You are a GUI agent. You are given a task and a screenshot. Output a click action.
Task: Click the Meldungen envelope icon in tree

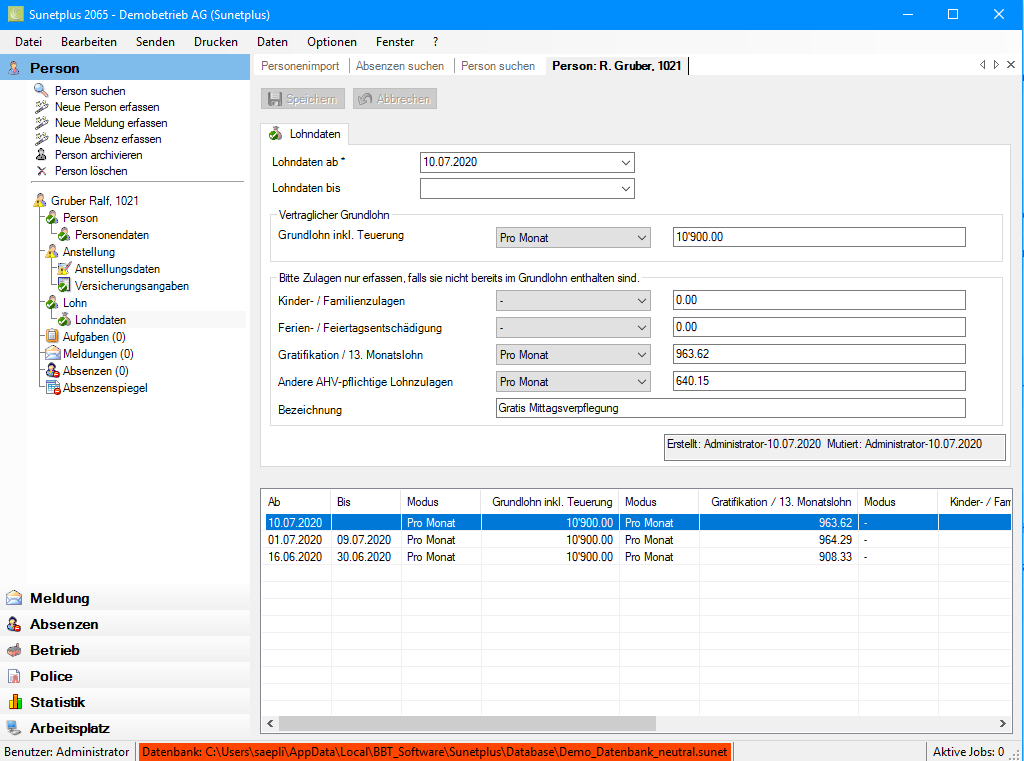pyautogui.click(x=53, y=354)
